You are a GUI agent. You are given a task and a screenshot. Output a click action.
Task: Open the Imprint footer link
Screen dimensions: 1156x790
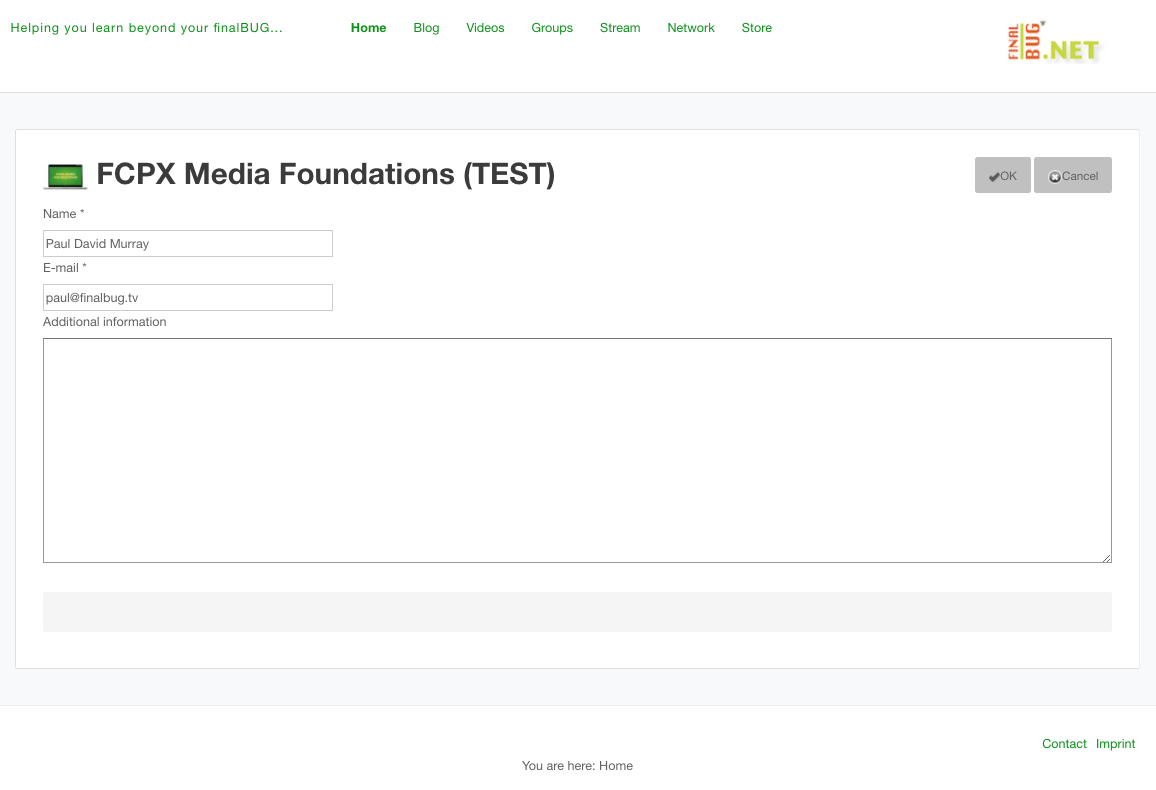tap(1115, 744)
